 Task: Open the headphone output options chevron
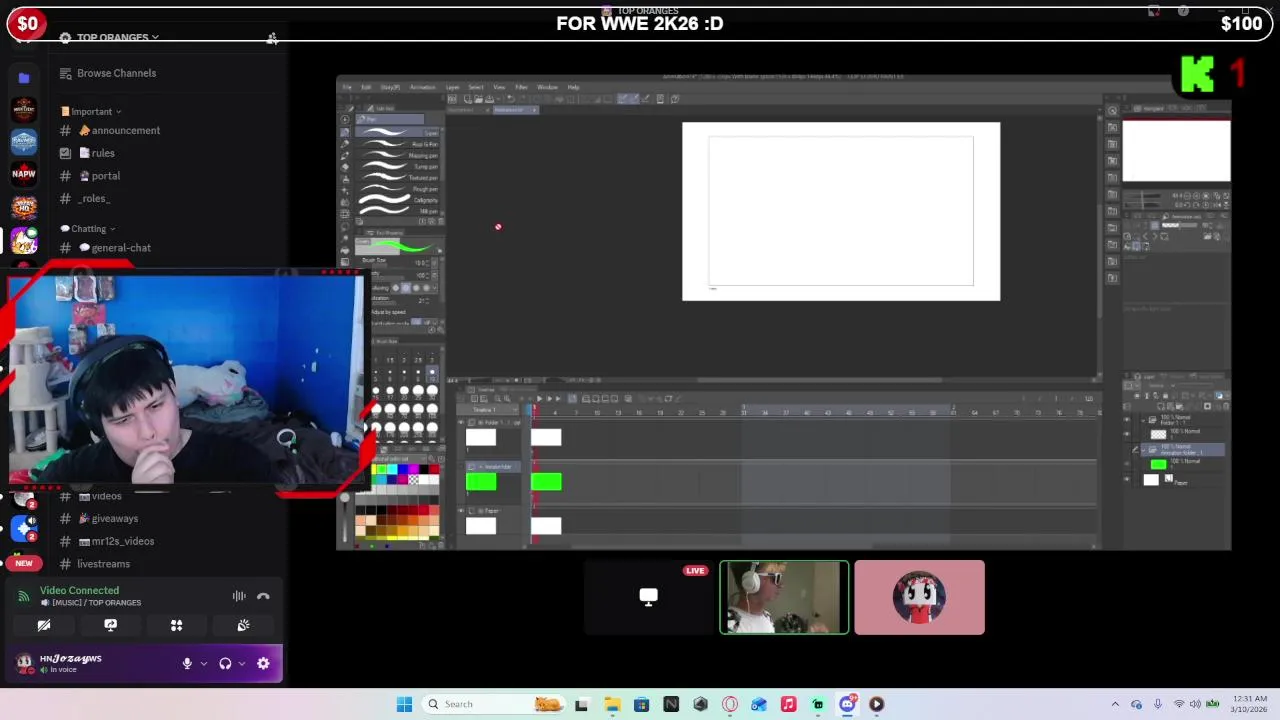(242, 663)
